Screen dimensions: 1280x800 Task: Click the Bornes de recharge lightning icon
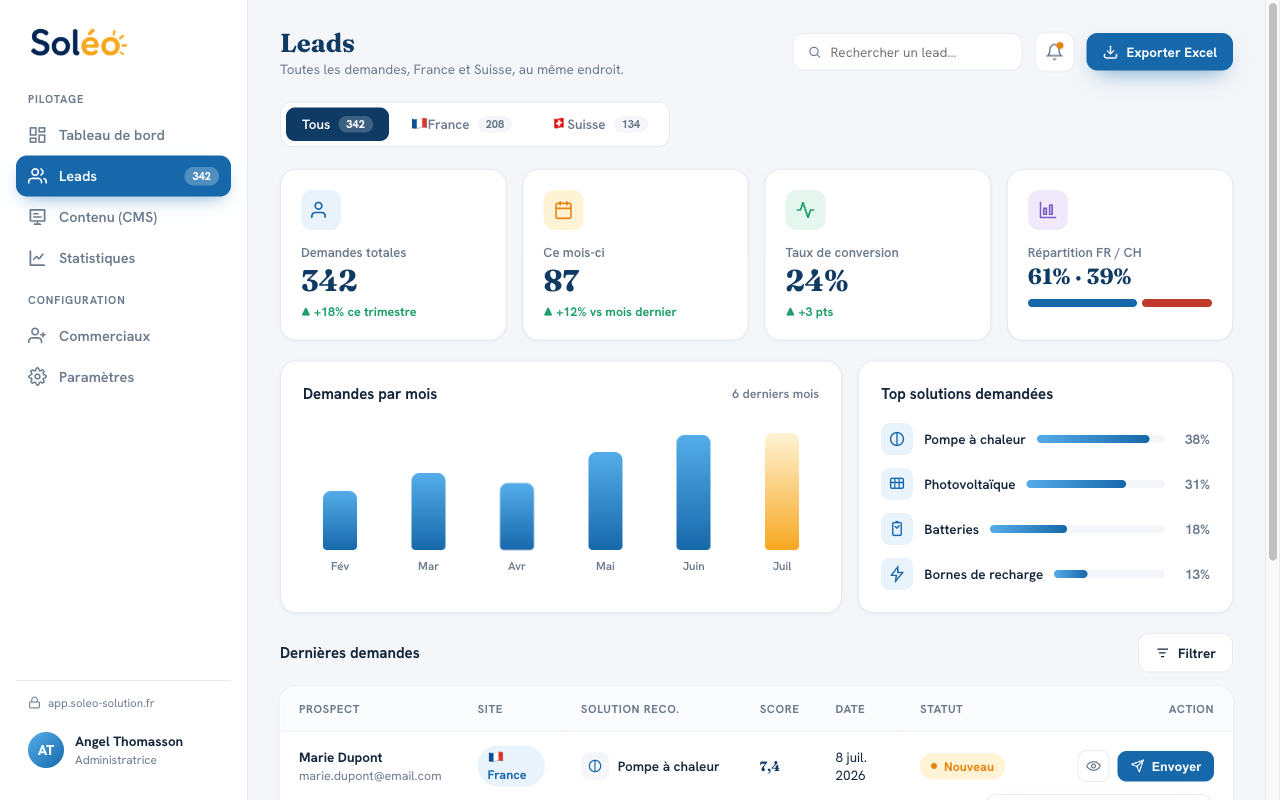click(897, 574)
